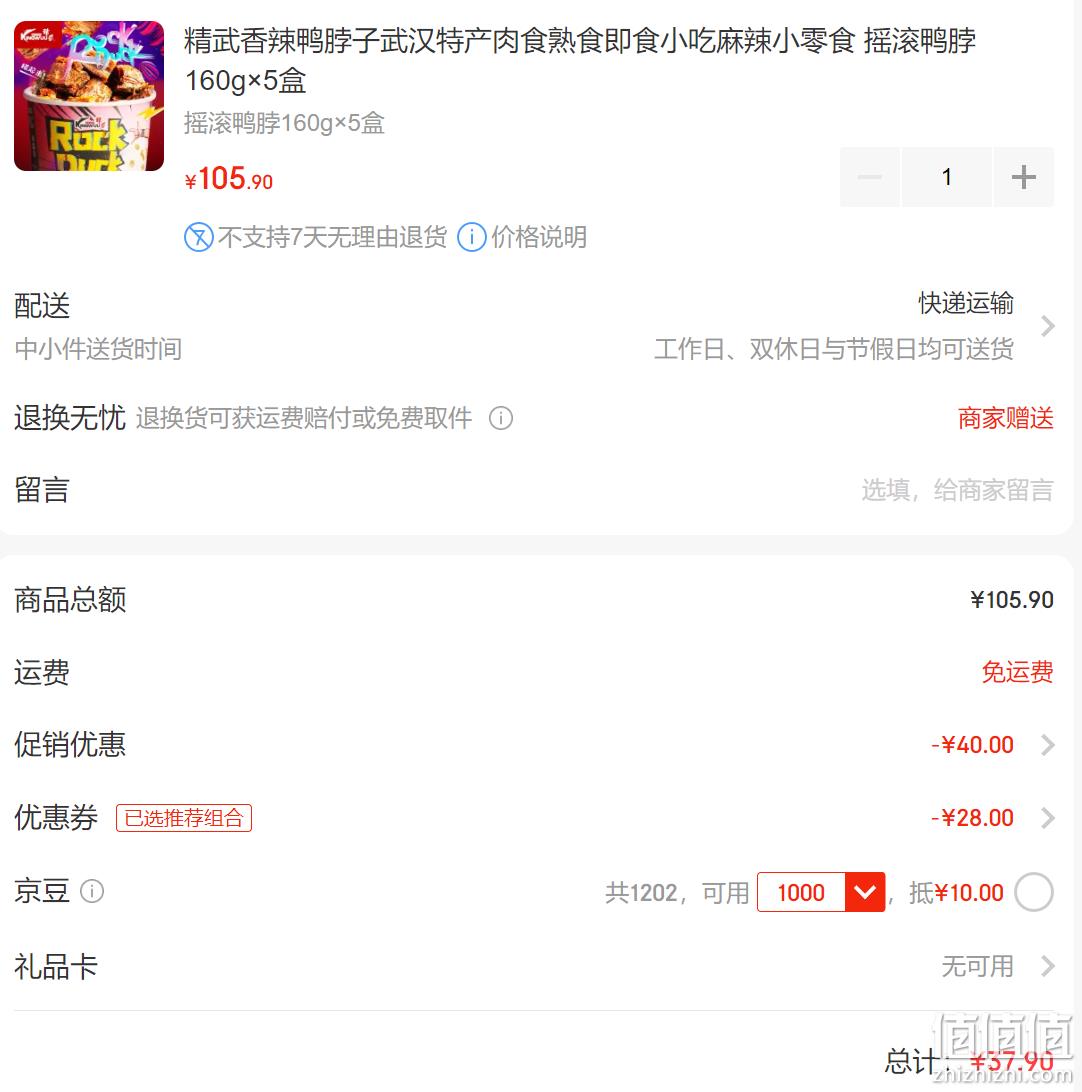Select the quantity number field
This screenshot has height=1092, width=1082.
(x=946, y=177)
